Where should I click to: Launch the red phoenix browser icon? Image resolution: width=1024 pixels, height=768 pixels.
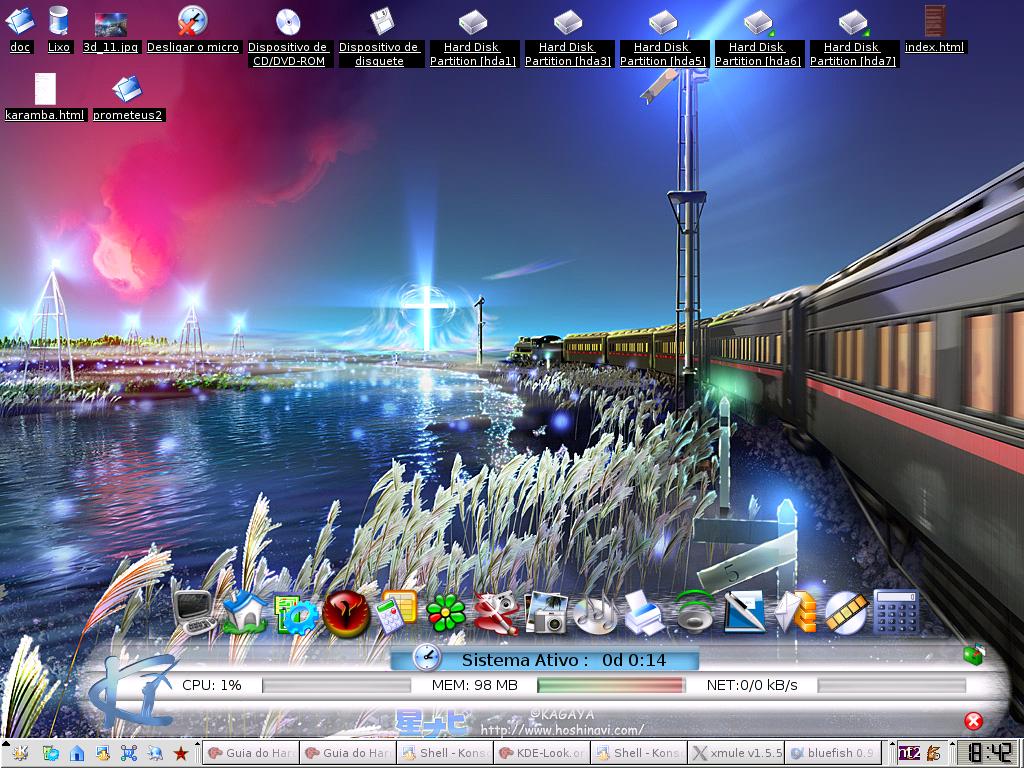pos(346,614)
